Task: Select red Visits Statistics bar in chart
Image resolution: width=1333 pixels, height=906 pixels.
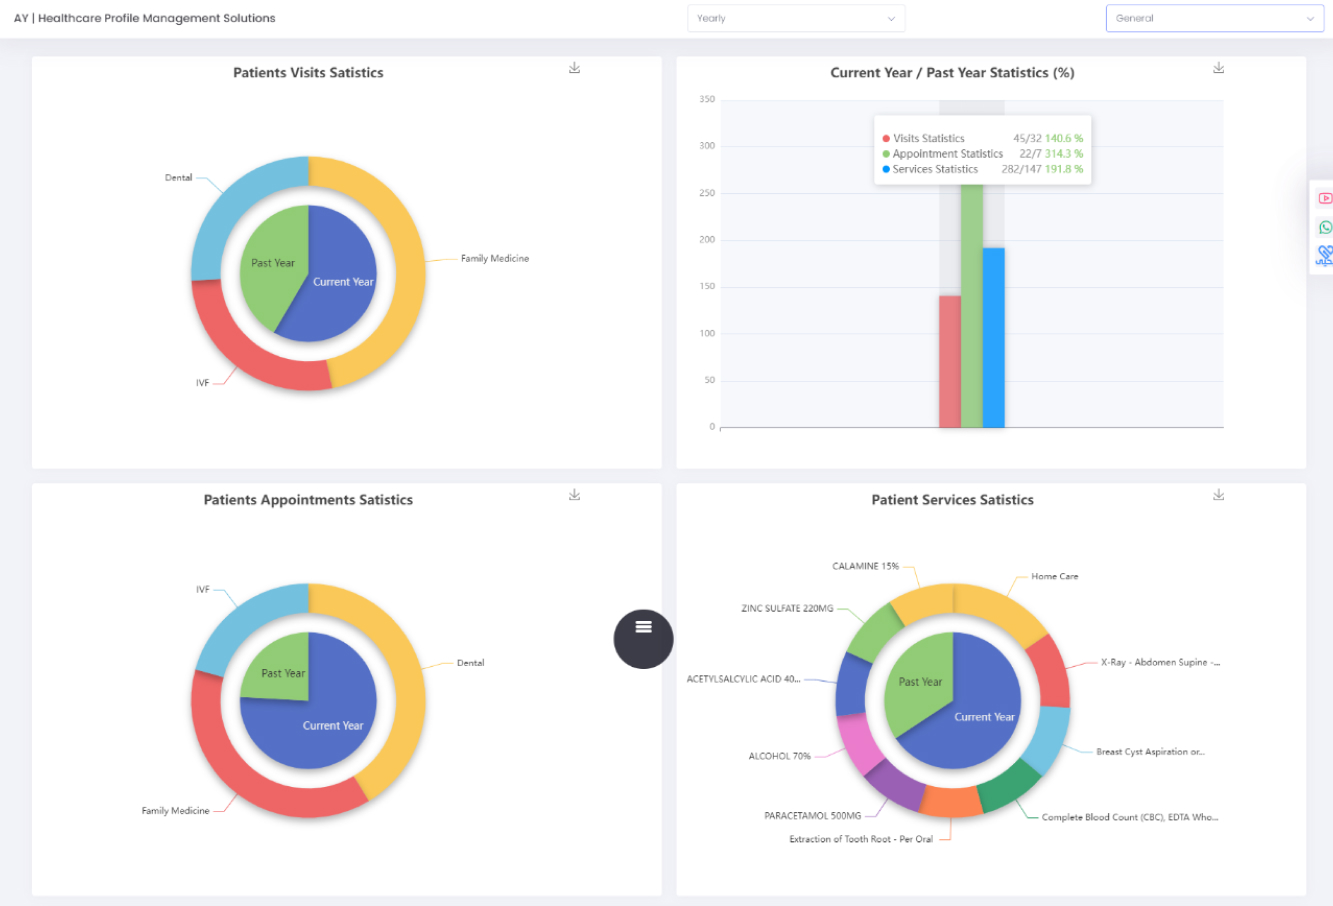Action: tap(949, 361)
